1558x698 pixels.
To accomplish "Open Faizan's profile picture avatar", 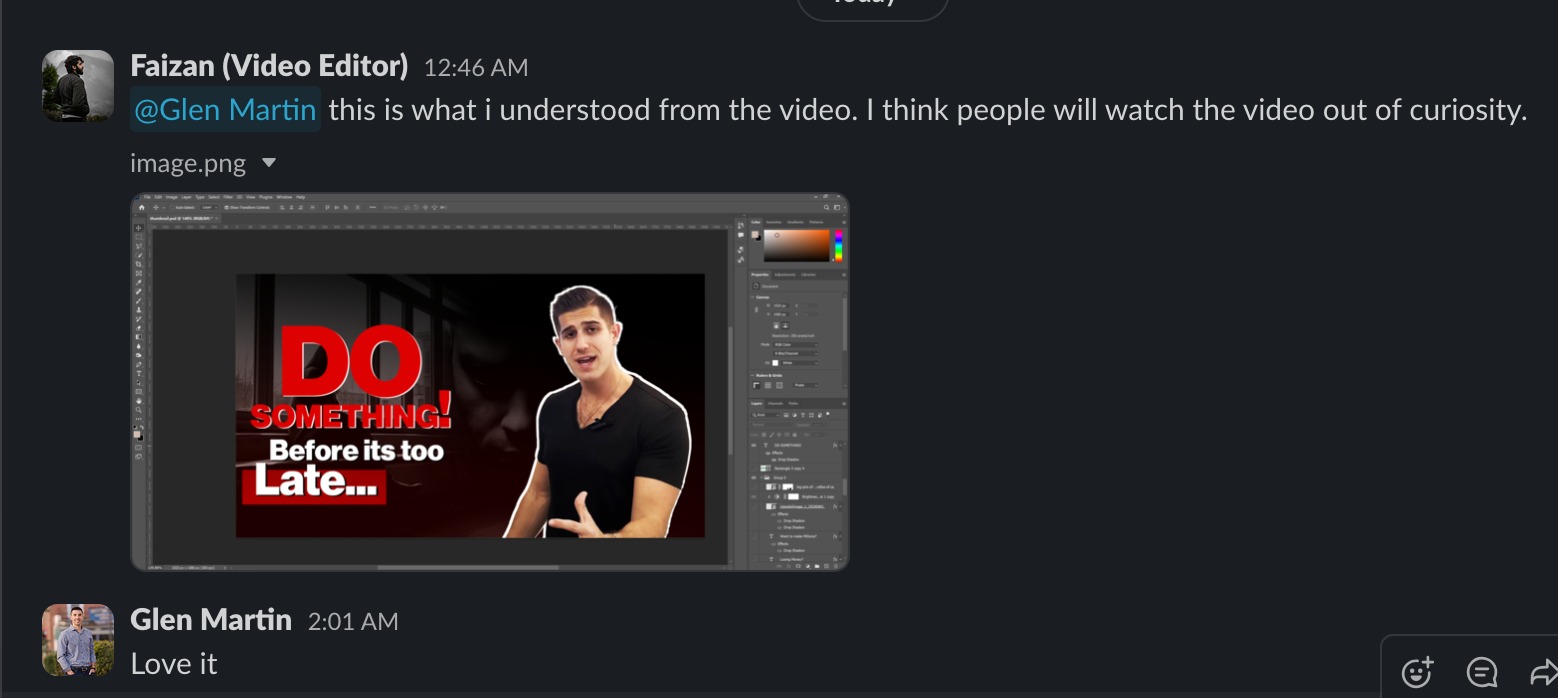I will [x=78, y=86].
